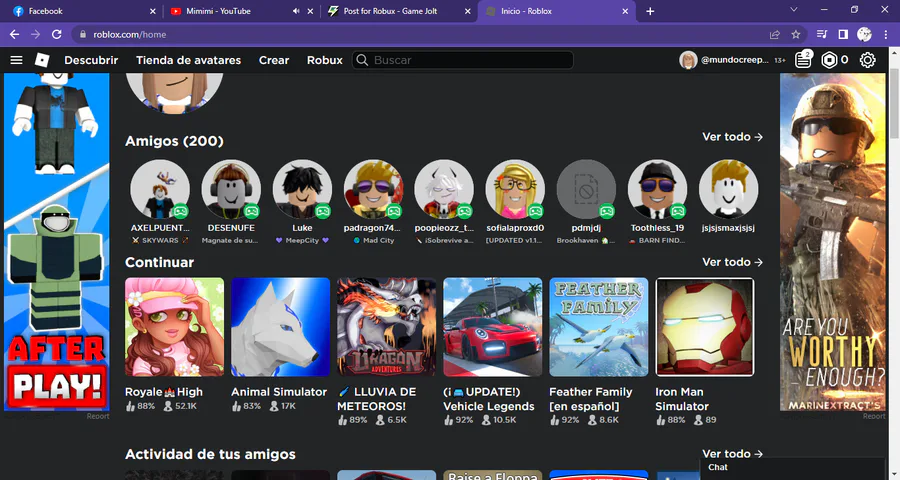Open the Robux balance icon
The width and height of the screenshot is (900, 480).
point(829,60)
